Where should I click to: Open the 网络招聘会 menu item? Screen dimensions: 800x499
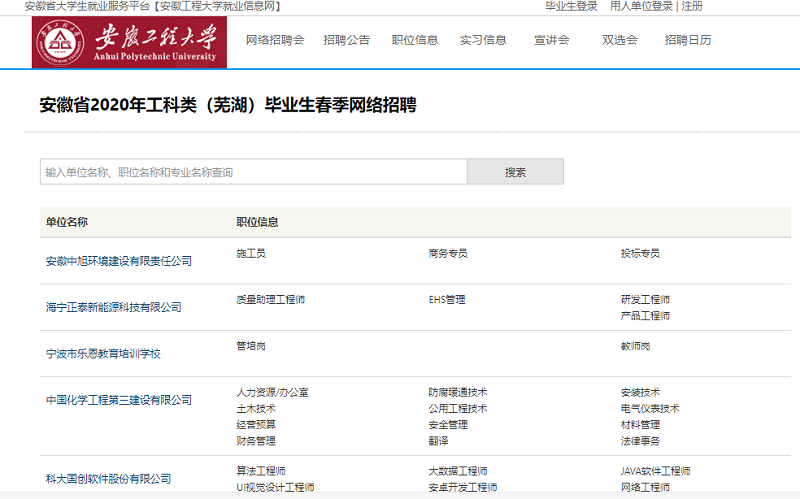click(x=275, y=41)
